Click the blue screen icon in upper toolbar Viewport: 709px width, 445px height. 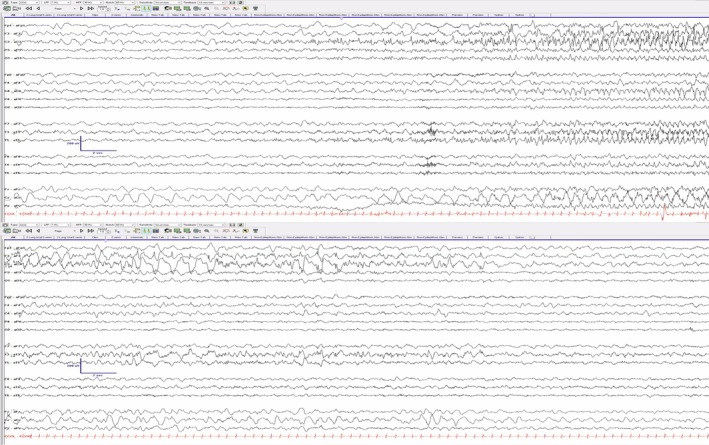[156, 8]
